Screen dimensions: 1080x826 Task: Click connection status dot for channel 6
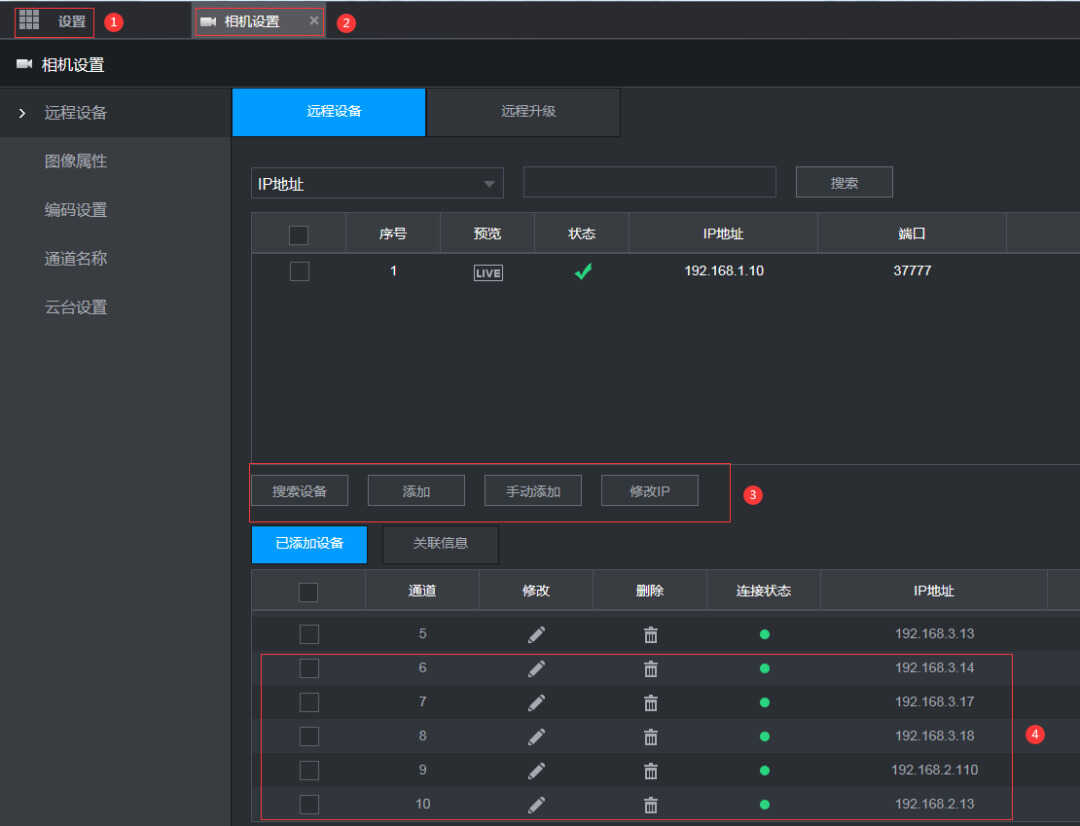coord(765,668)
